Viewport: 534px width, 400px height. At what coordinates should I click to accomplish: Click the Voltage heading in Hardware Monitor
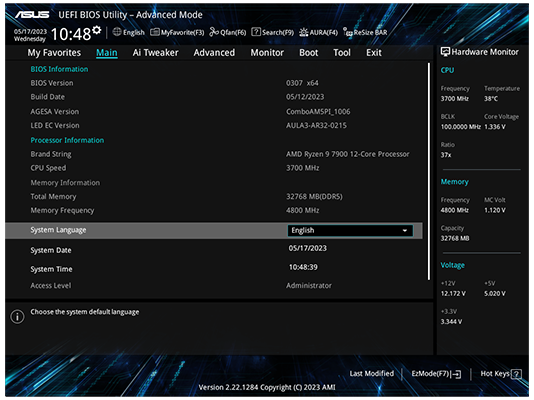452,265
